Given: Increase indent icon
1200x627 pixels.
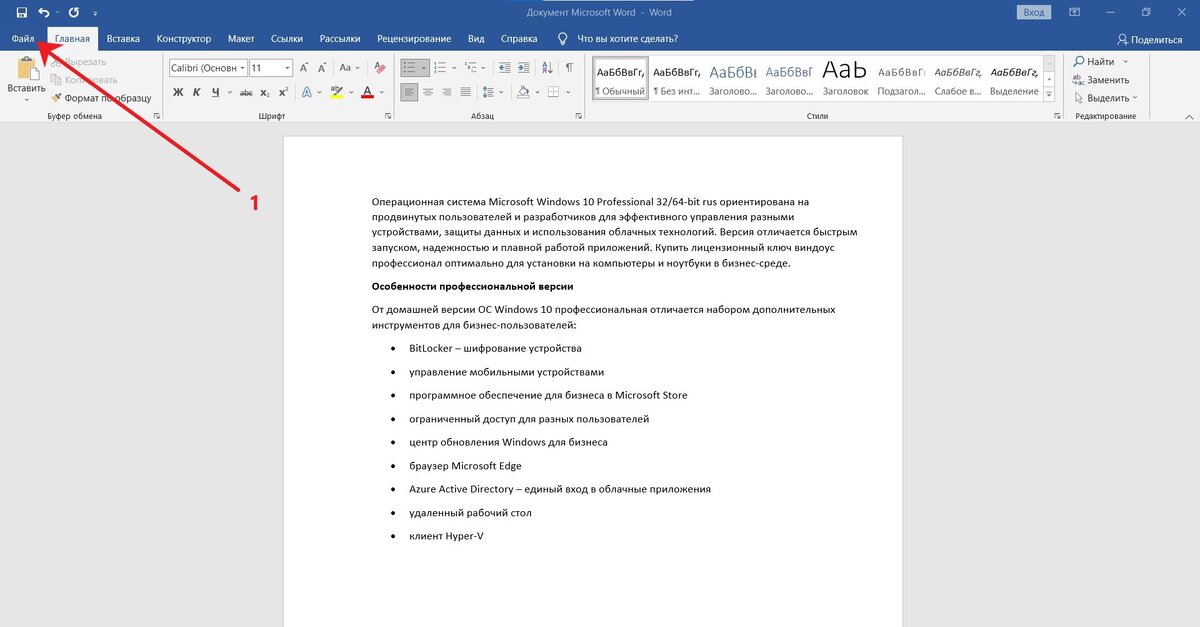Looking at the screenshot, I should pyautogui.click(x=524, y=68).
